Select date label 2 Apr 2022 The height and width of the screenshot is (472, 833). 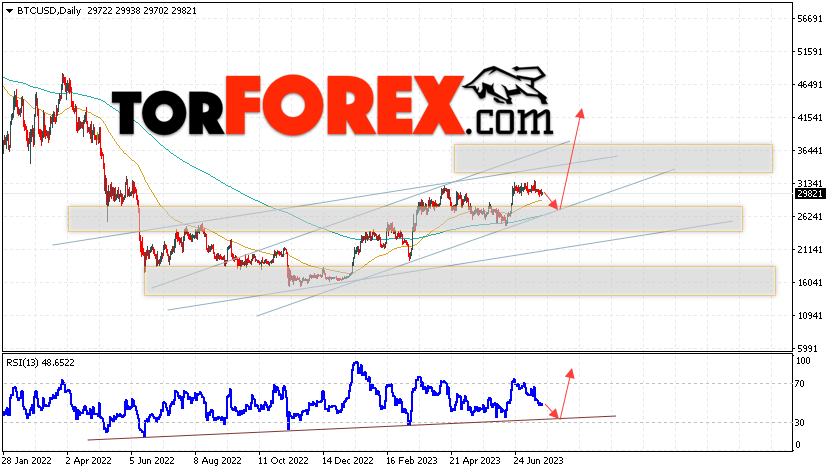[88, 460]
